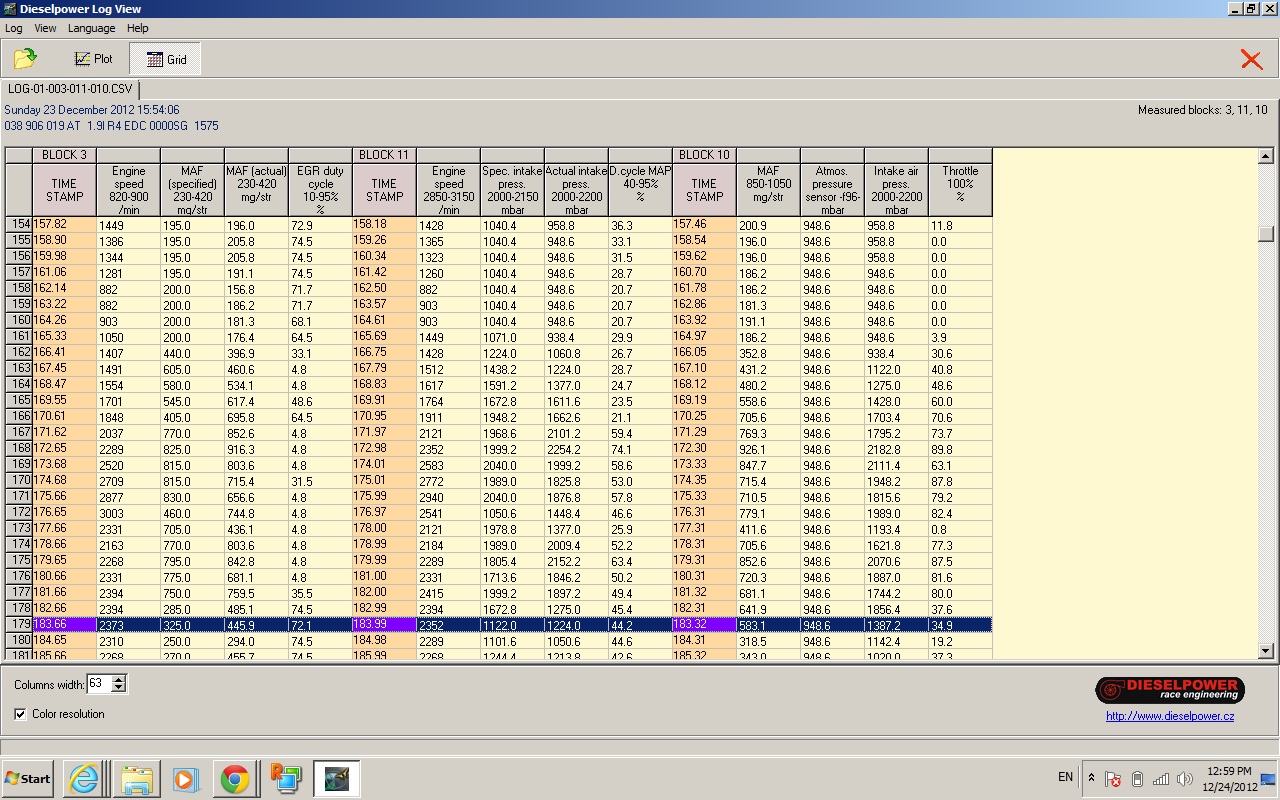Select the Grid view button
Screen dimensions: 1280x800
(166, 59)
